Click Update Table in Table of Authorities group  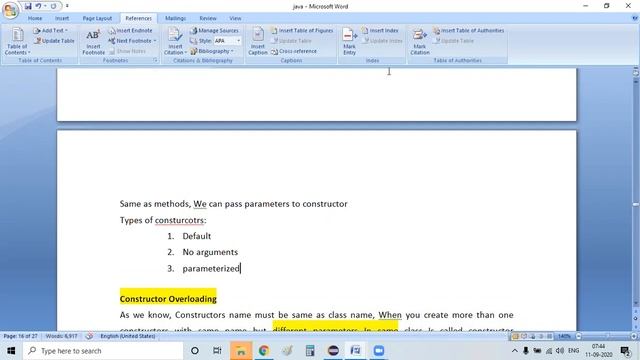pos(453,41)
